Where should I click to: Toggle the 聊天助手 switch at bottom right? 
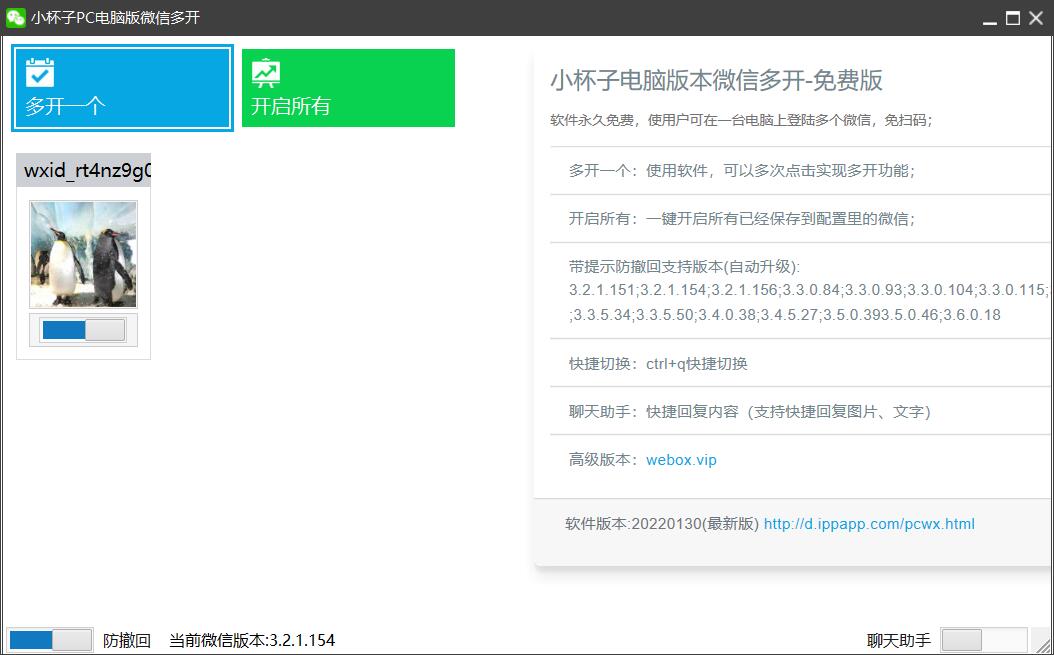point(983,640)
